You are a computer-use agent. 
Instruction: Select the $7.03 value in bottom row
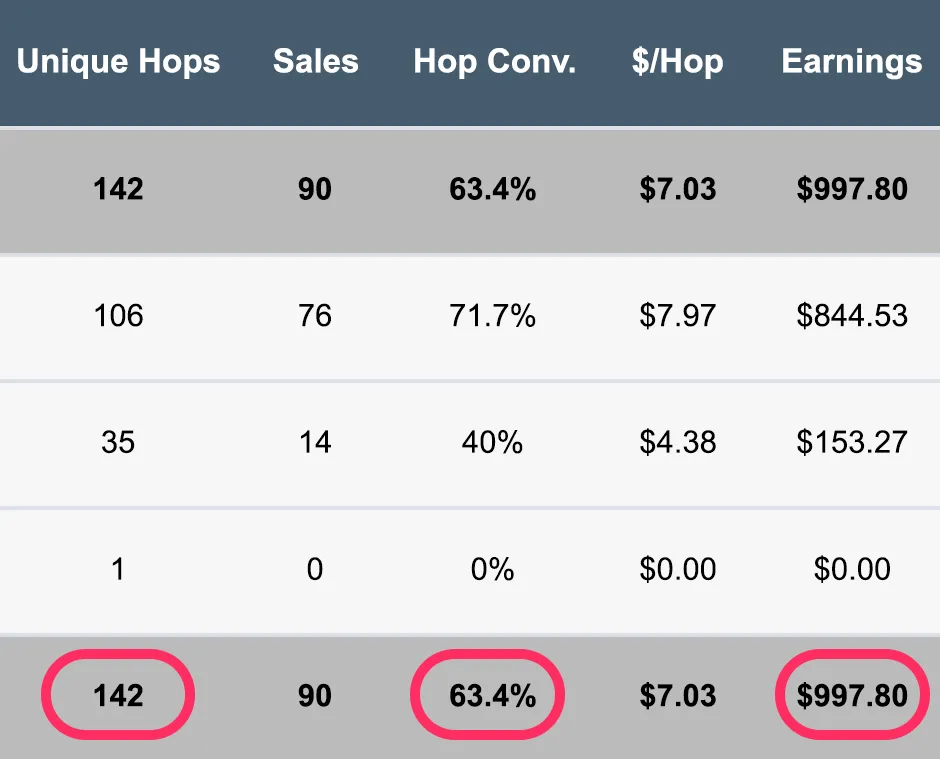(677, 695)
